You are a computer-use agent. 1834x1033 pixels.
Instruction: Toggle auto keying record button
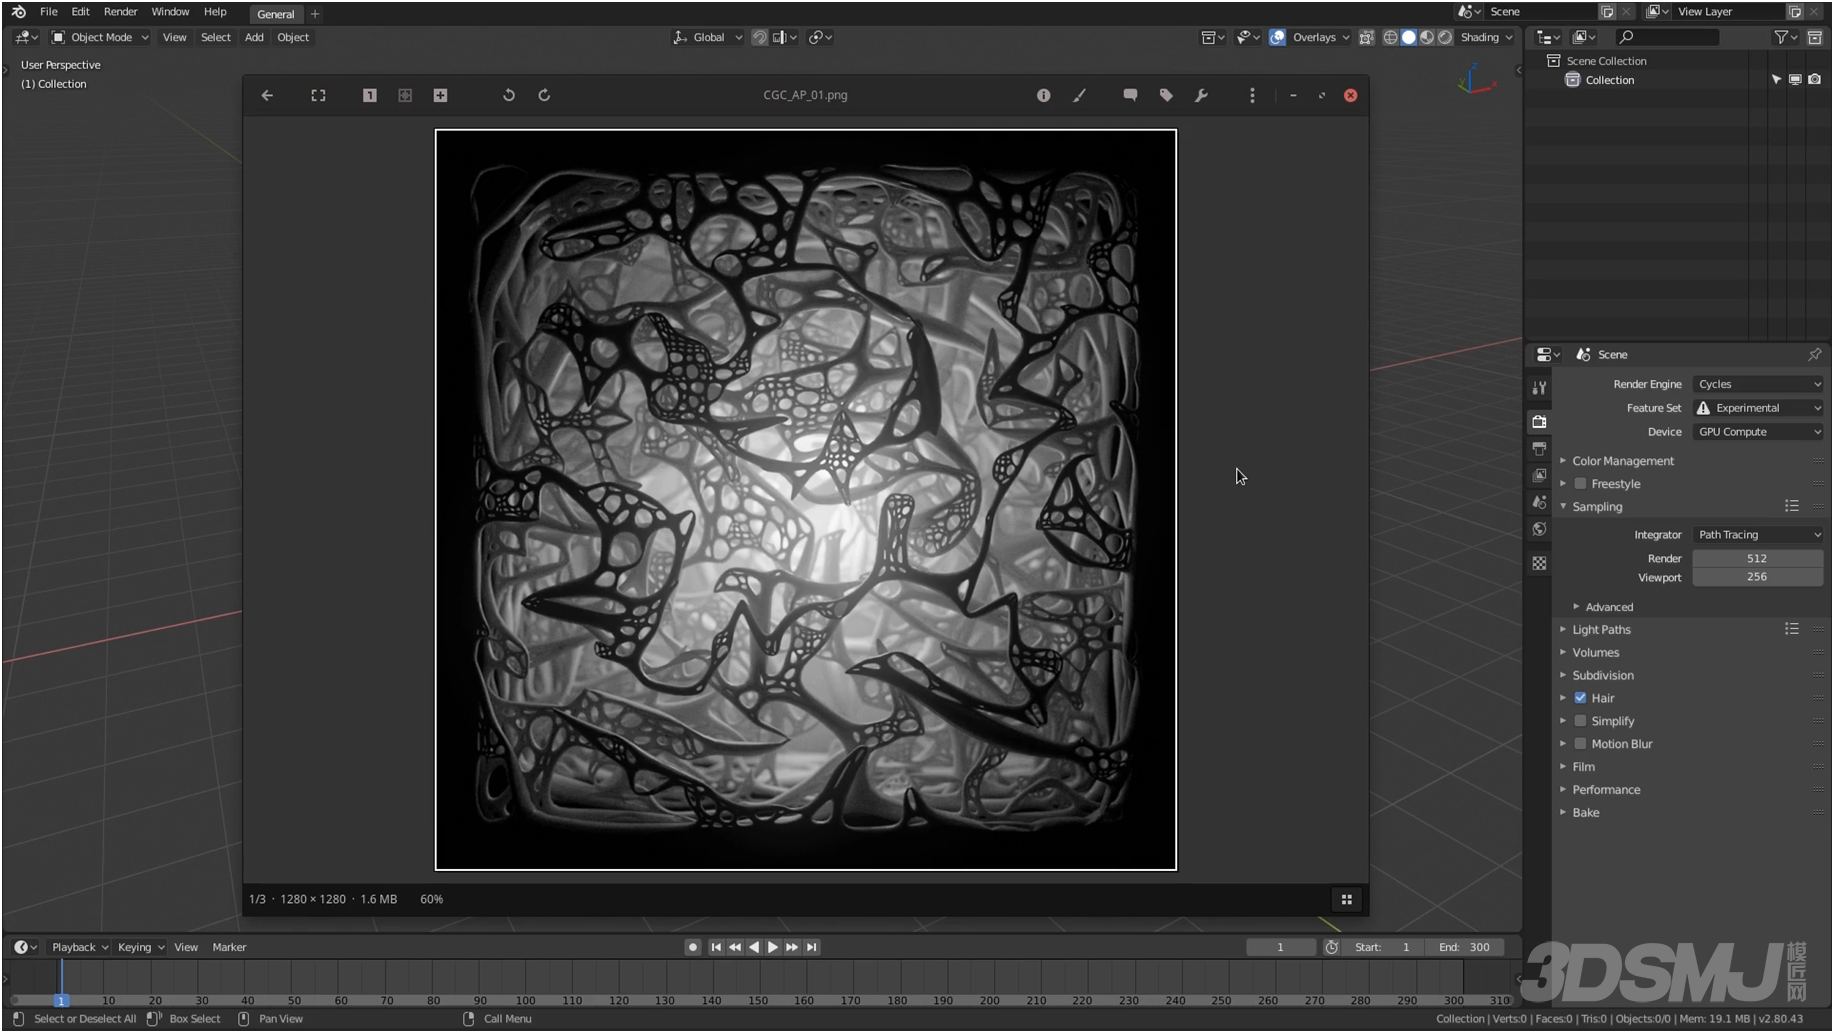692,948
